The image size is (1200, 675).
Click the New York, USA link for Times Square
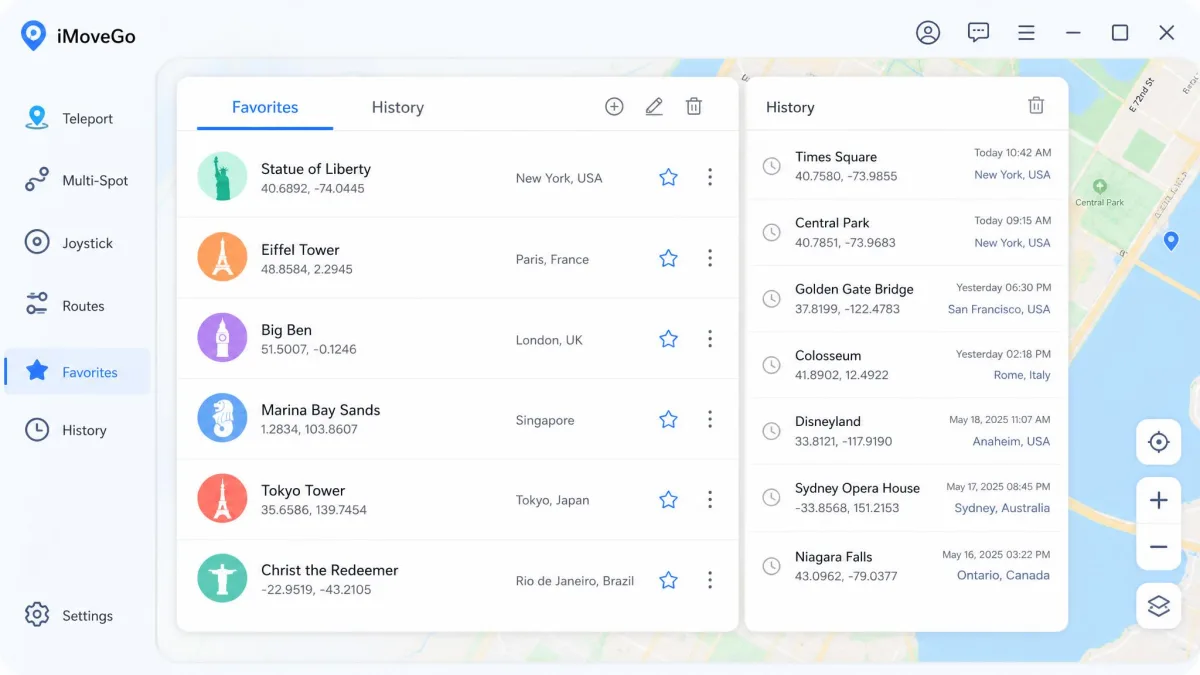1012,175
